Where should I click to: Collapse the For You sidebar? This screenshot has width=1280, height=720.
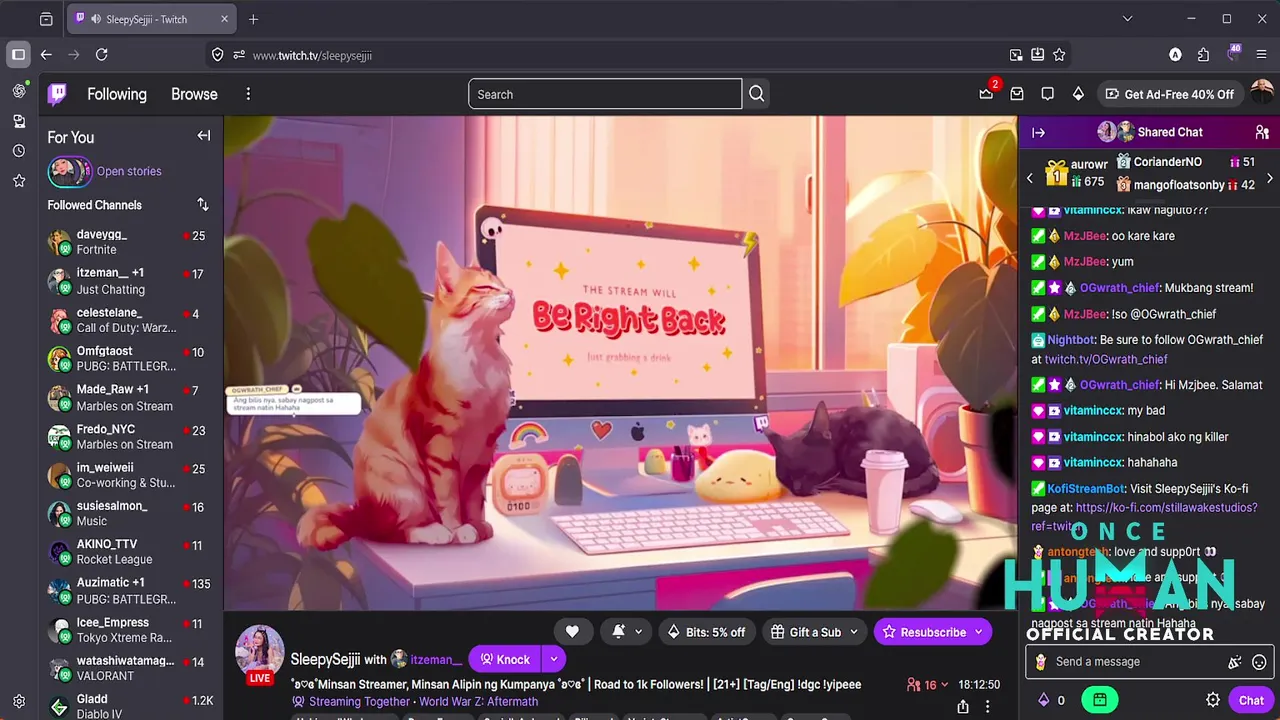click(204, 136)
